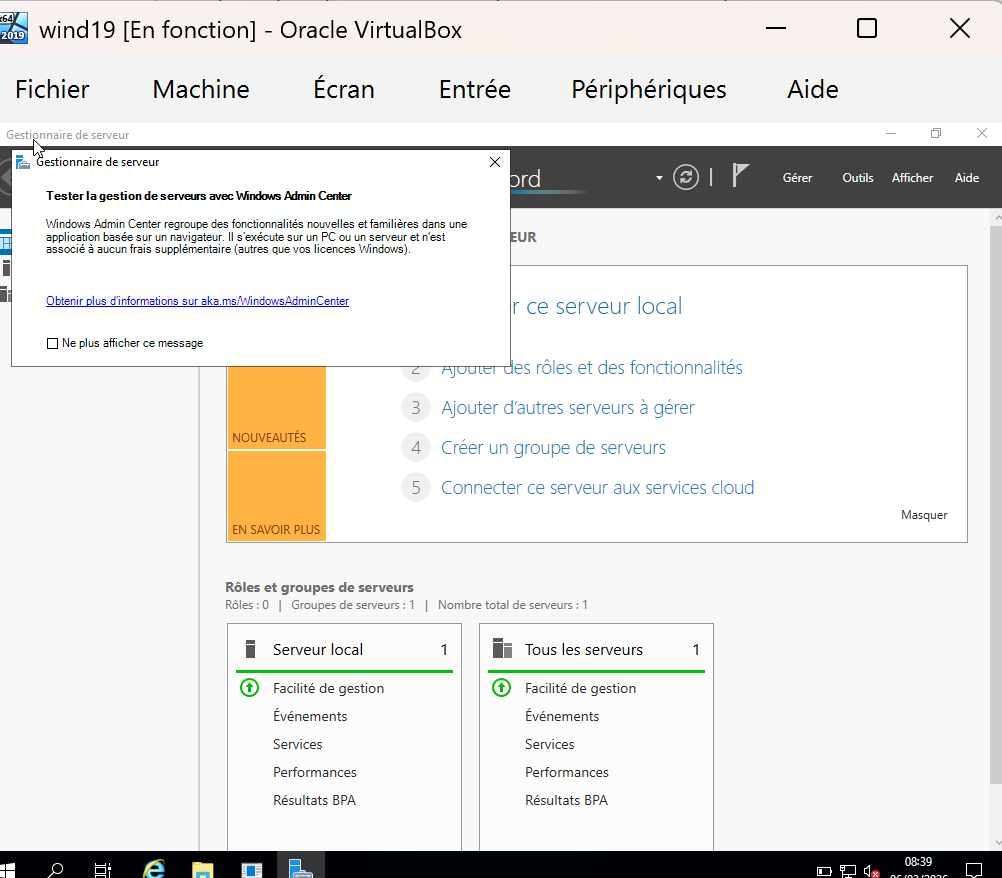Click Tous les serveurs servers icon
Image resolution: width=1002 pixels, height=878 pixels.
(x=502, y=649)
